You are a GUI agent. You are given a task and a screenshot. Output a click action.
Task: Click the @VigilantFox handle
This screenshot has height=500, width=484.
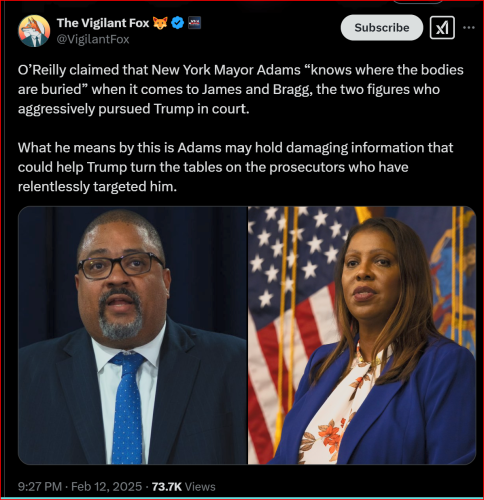click(93, 39)
